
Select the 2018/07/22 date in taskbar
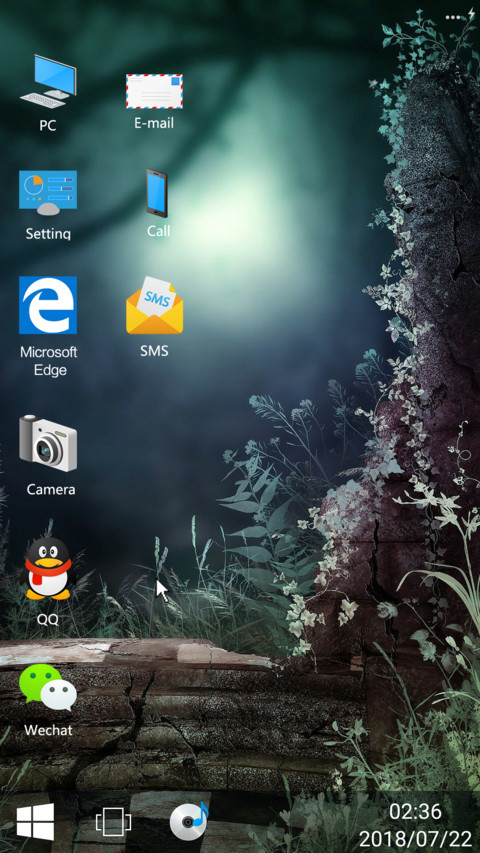click(416, 838)
